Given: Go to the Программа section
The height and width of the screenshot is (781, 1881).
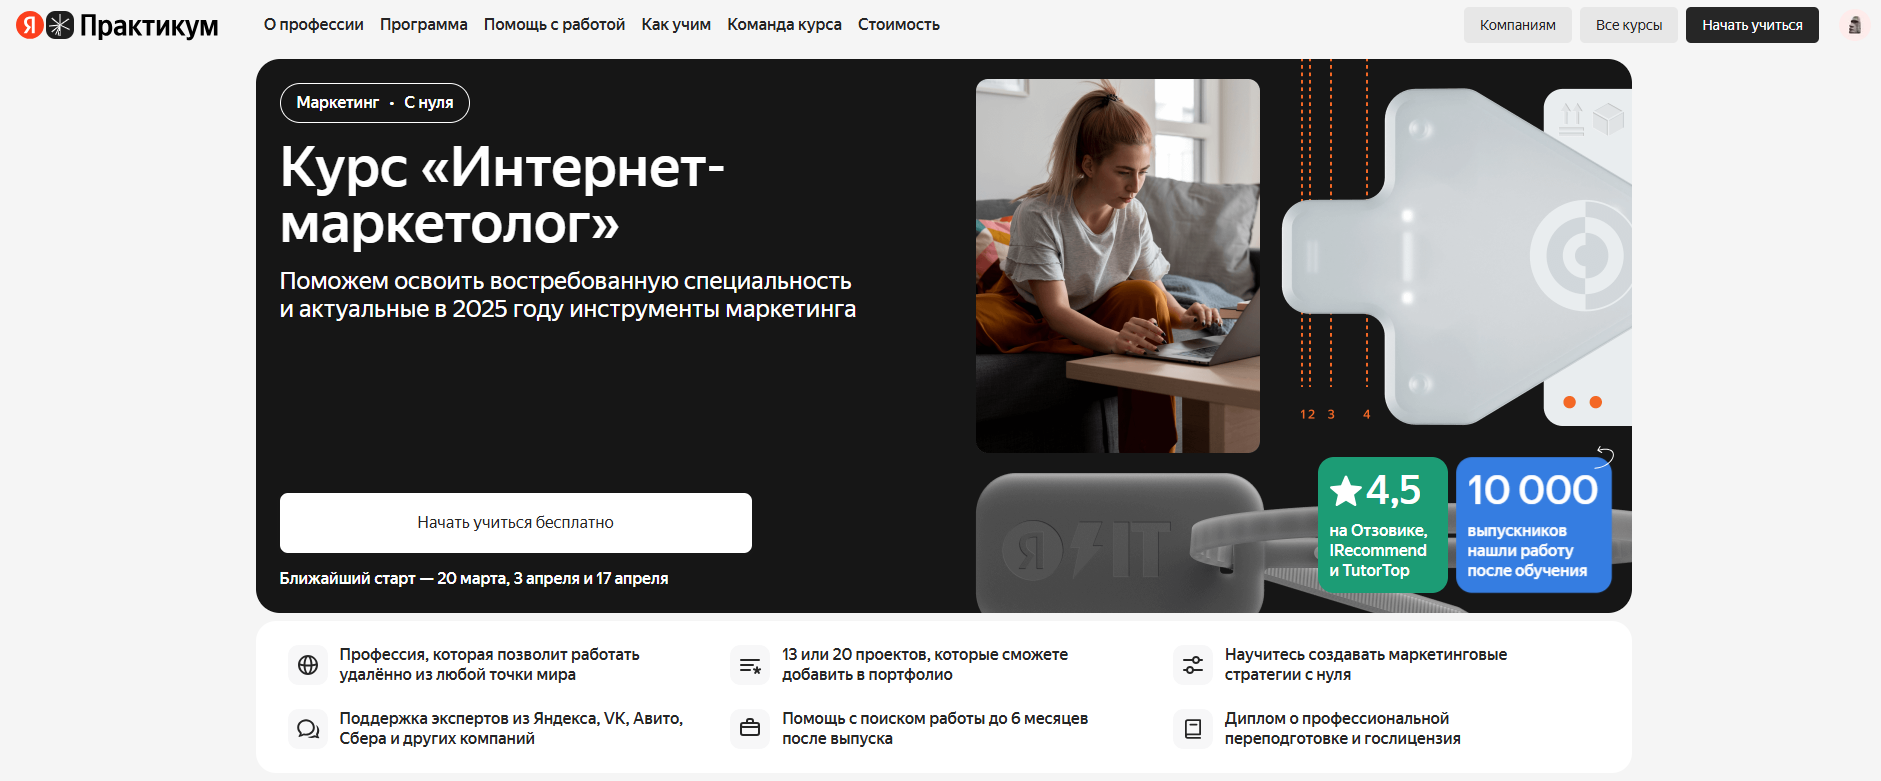Looking at the screenshot, I should click(424, 25).
